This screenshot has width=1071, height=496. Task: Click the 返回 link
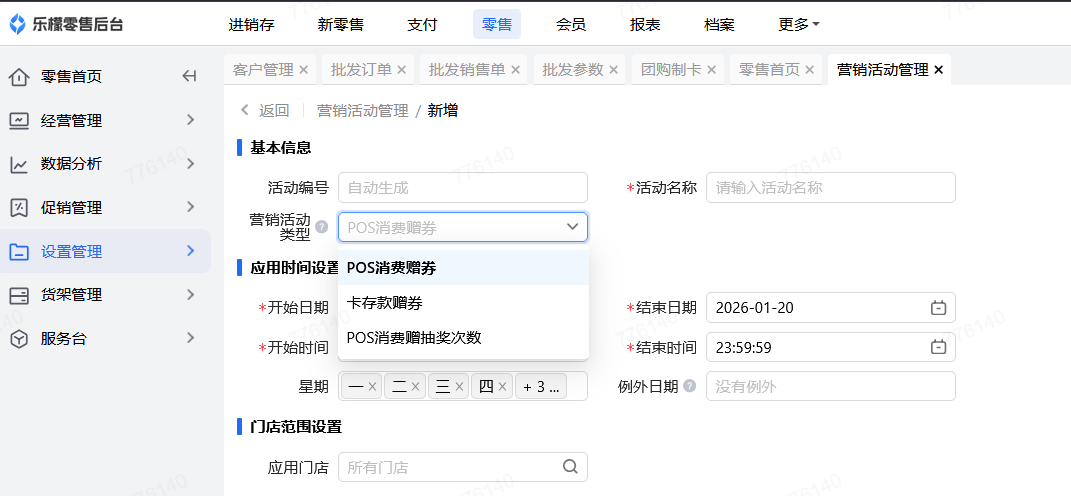click(274, 111)
